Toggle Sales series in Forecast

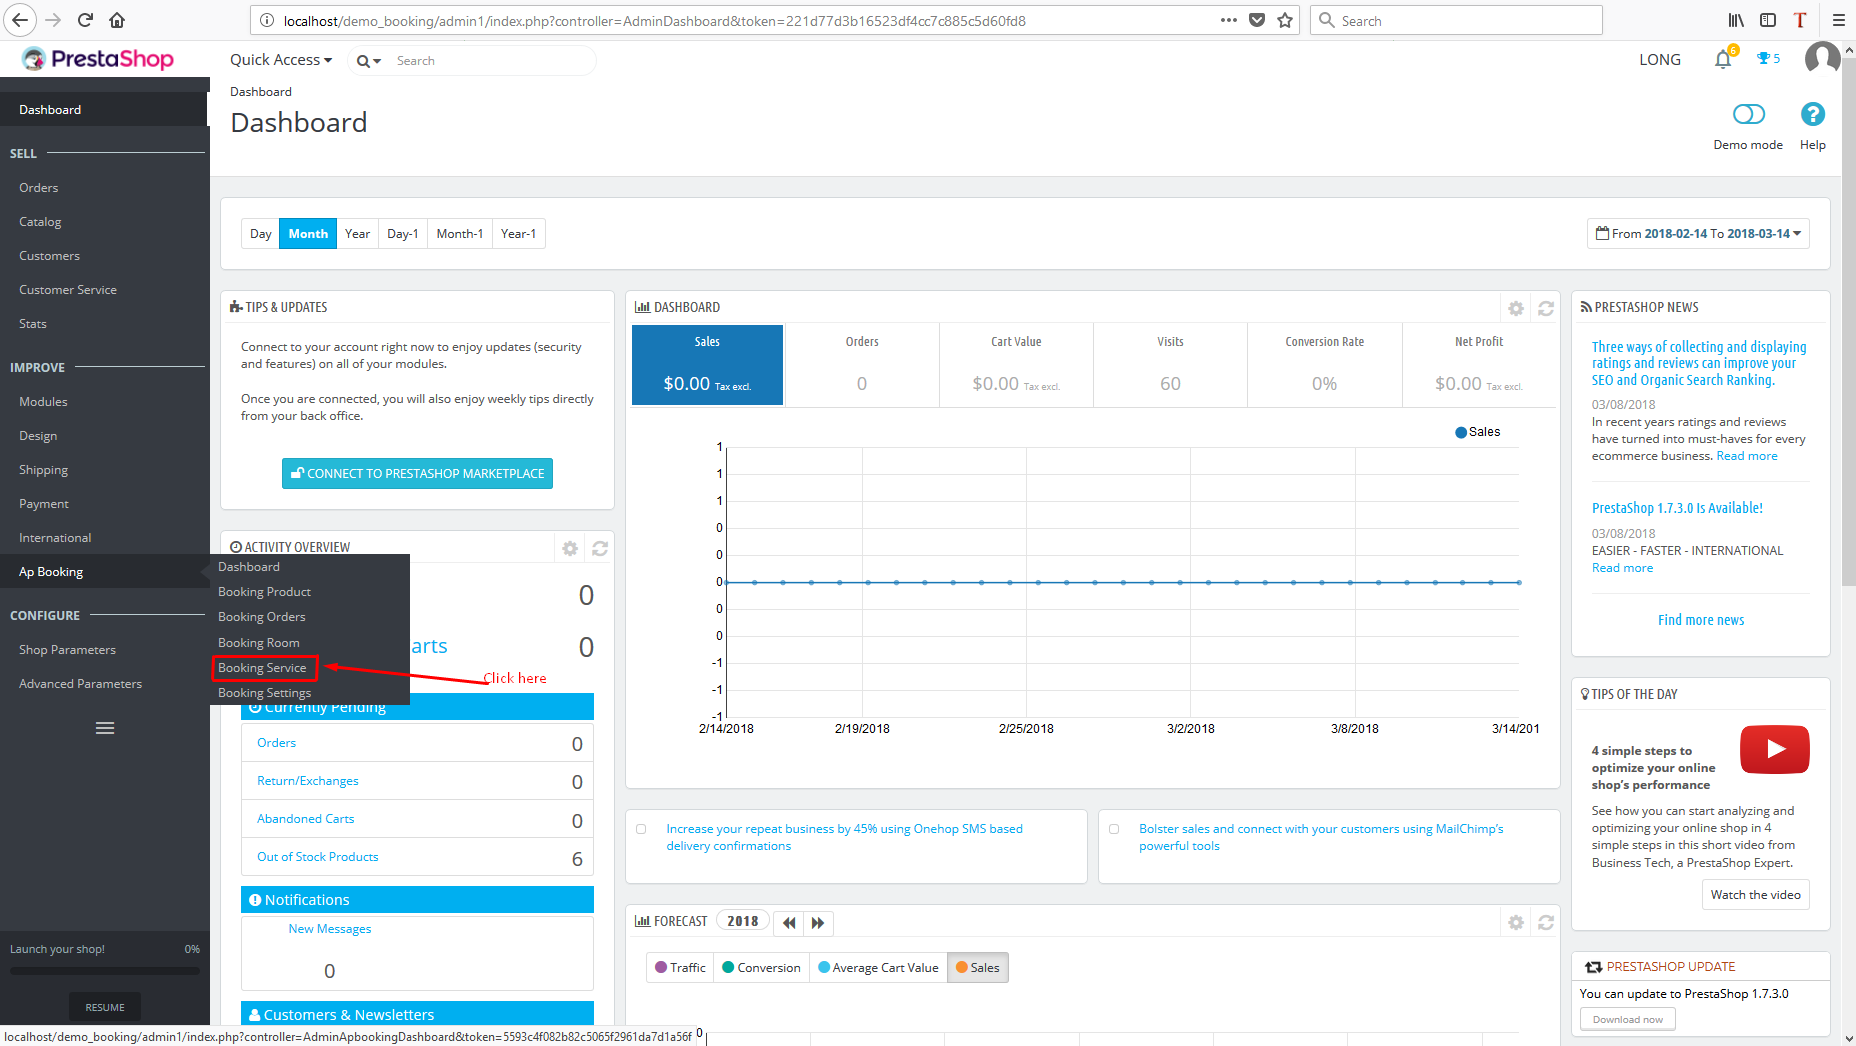coord(977,967)
